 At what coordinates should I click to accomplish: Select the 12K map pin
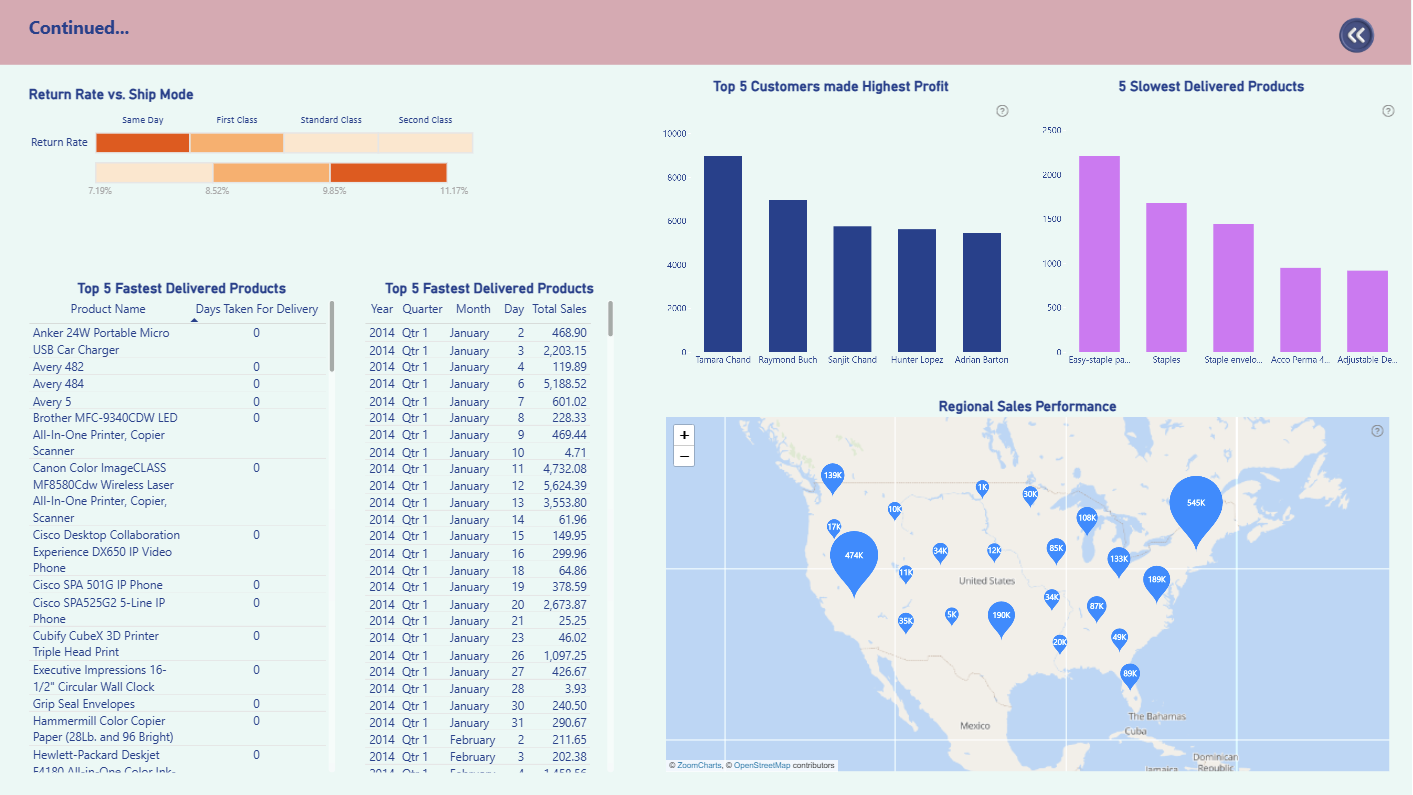click(994, 553)
